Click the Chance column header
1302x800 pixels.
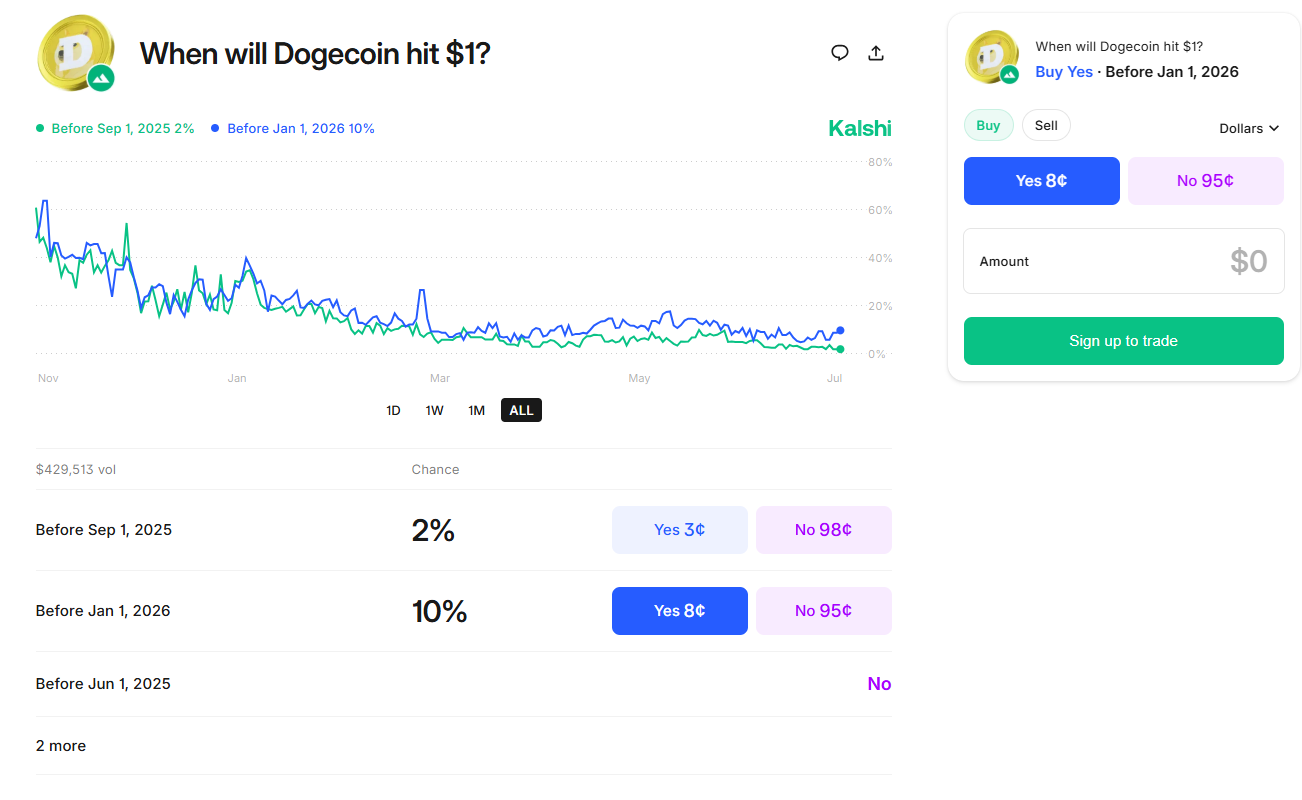[436, 469]
